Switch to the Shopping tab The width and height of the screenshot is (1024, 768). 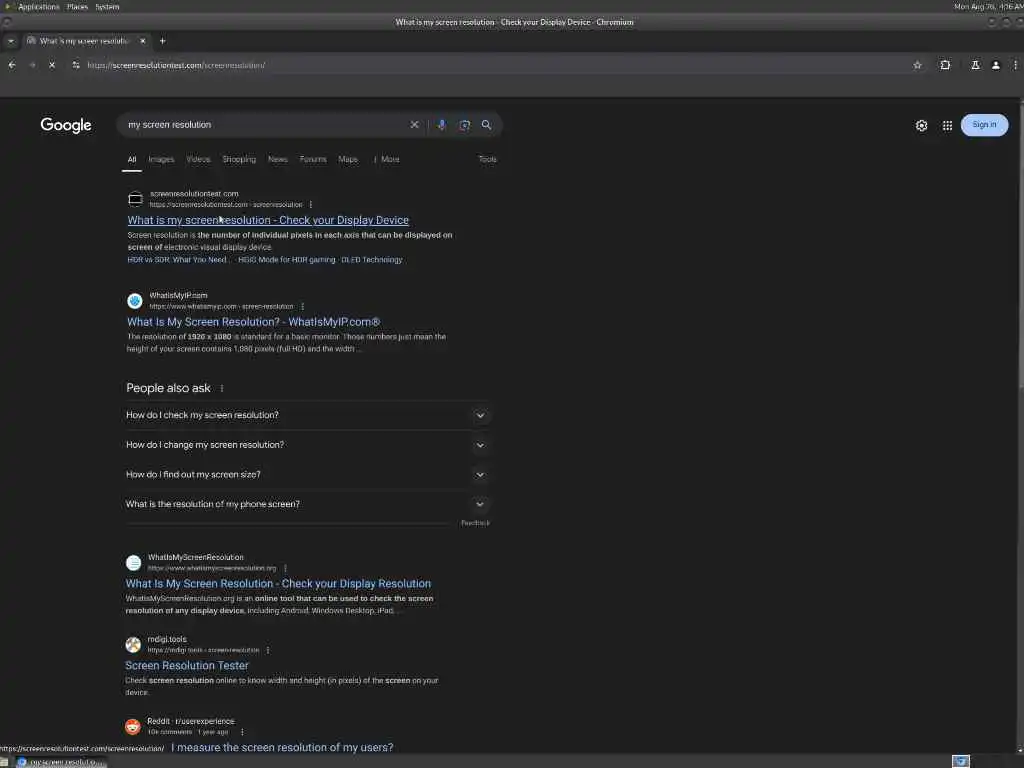point(239,159)
